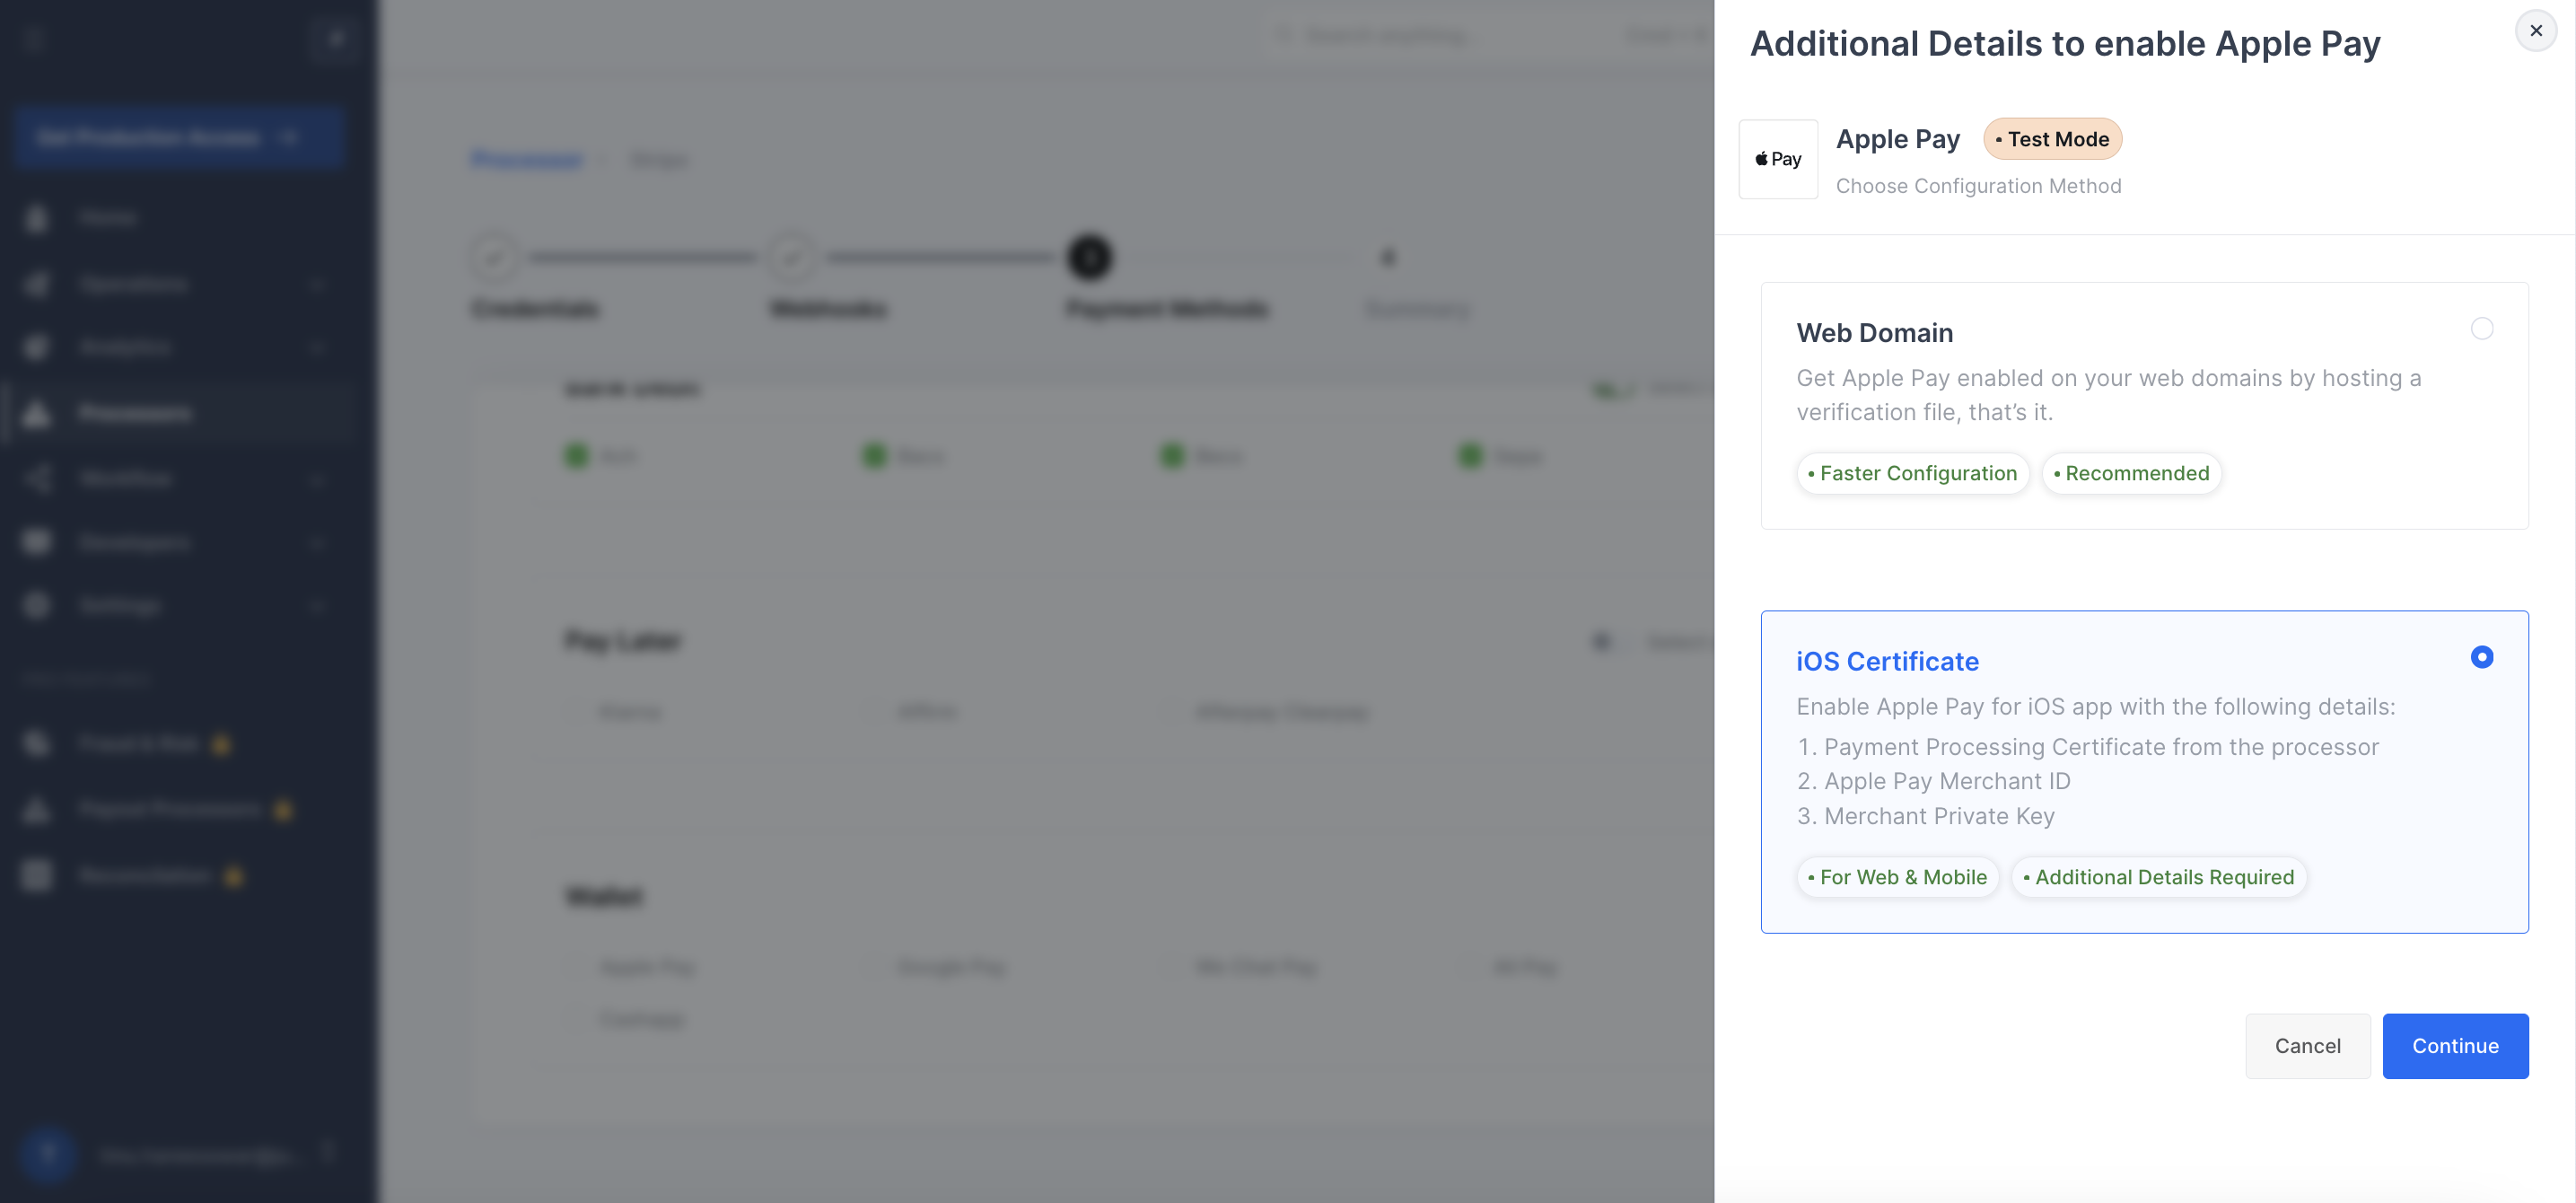Click the Recommended tag
This screenshot has width=2576, height=1203.
point(2131,473)
